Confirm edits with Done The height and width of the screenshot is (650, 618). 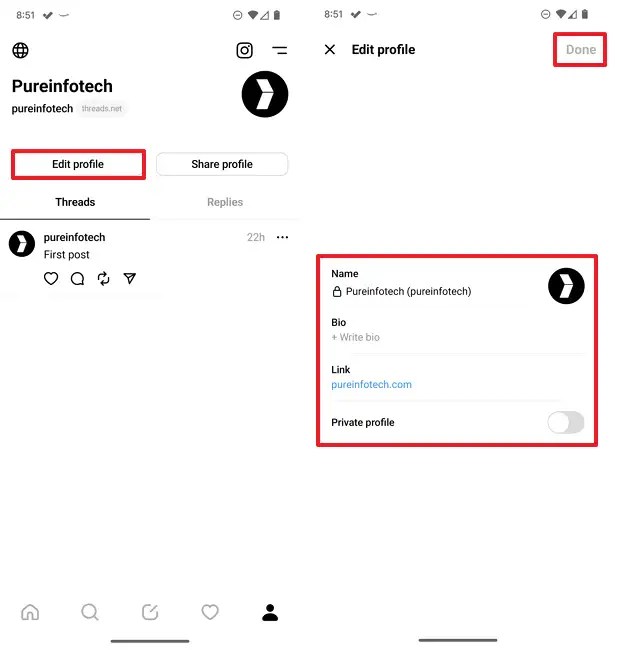pyautogui.click(x=581, y=50)
